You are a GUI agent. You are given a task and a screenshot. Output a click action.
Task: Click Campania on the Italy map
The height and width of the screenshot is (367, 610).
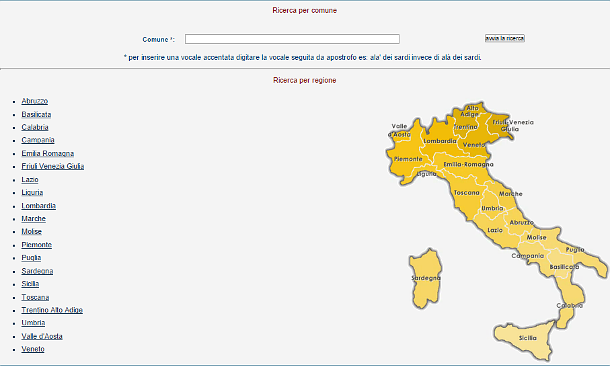coord(528,256)
